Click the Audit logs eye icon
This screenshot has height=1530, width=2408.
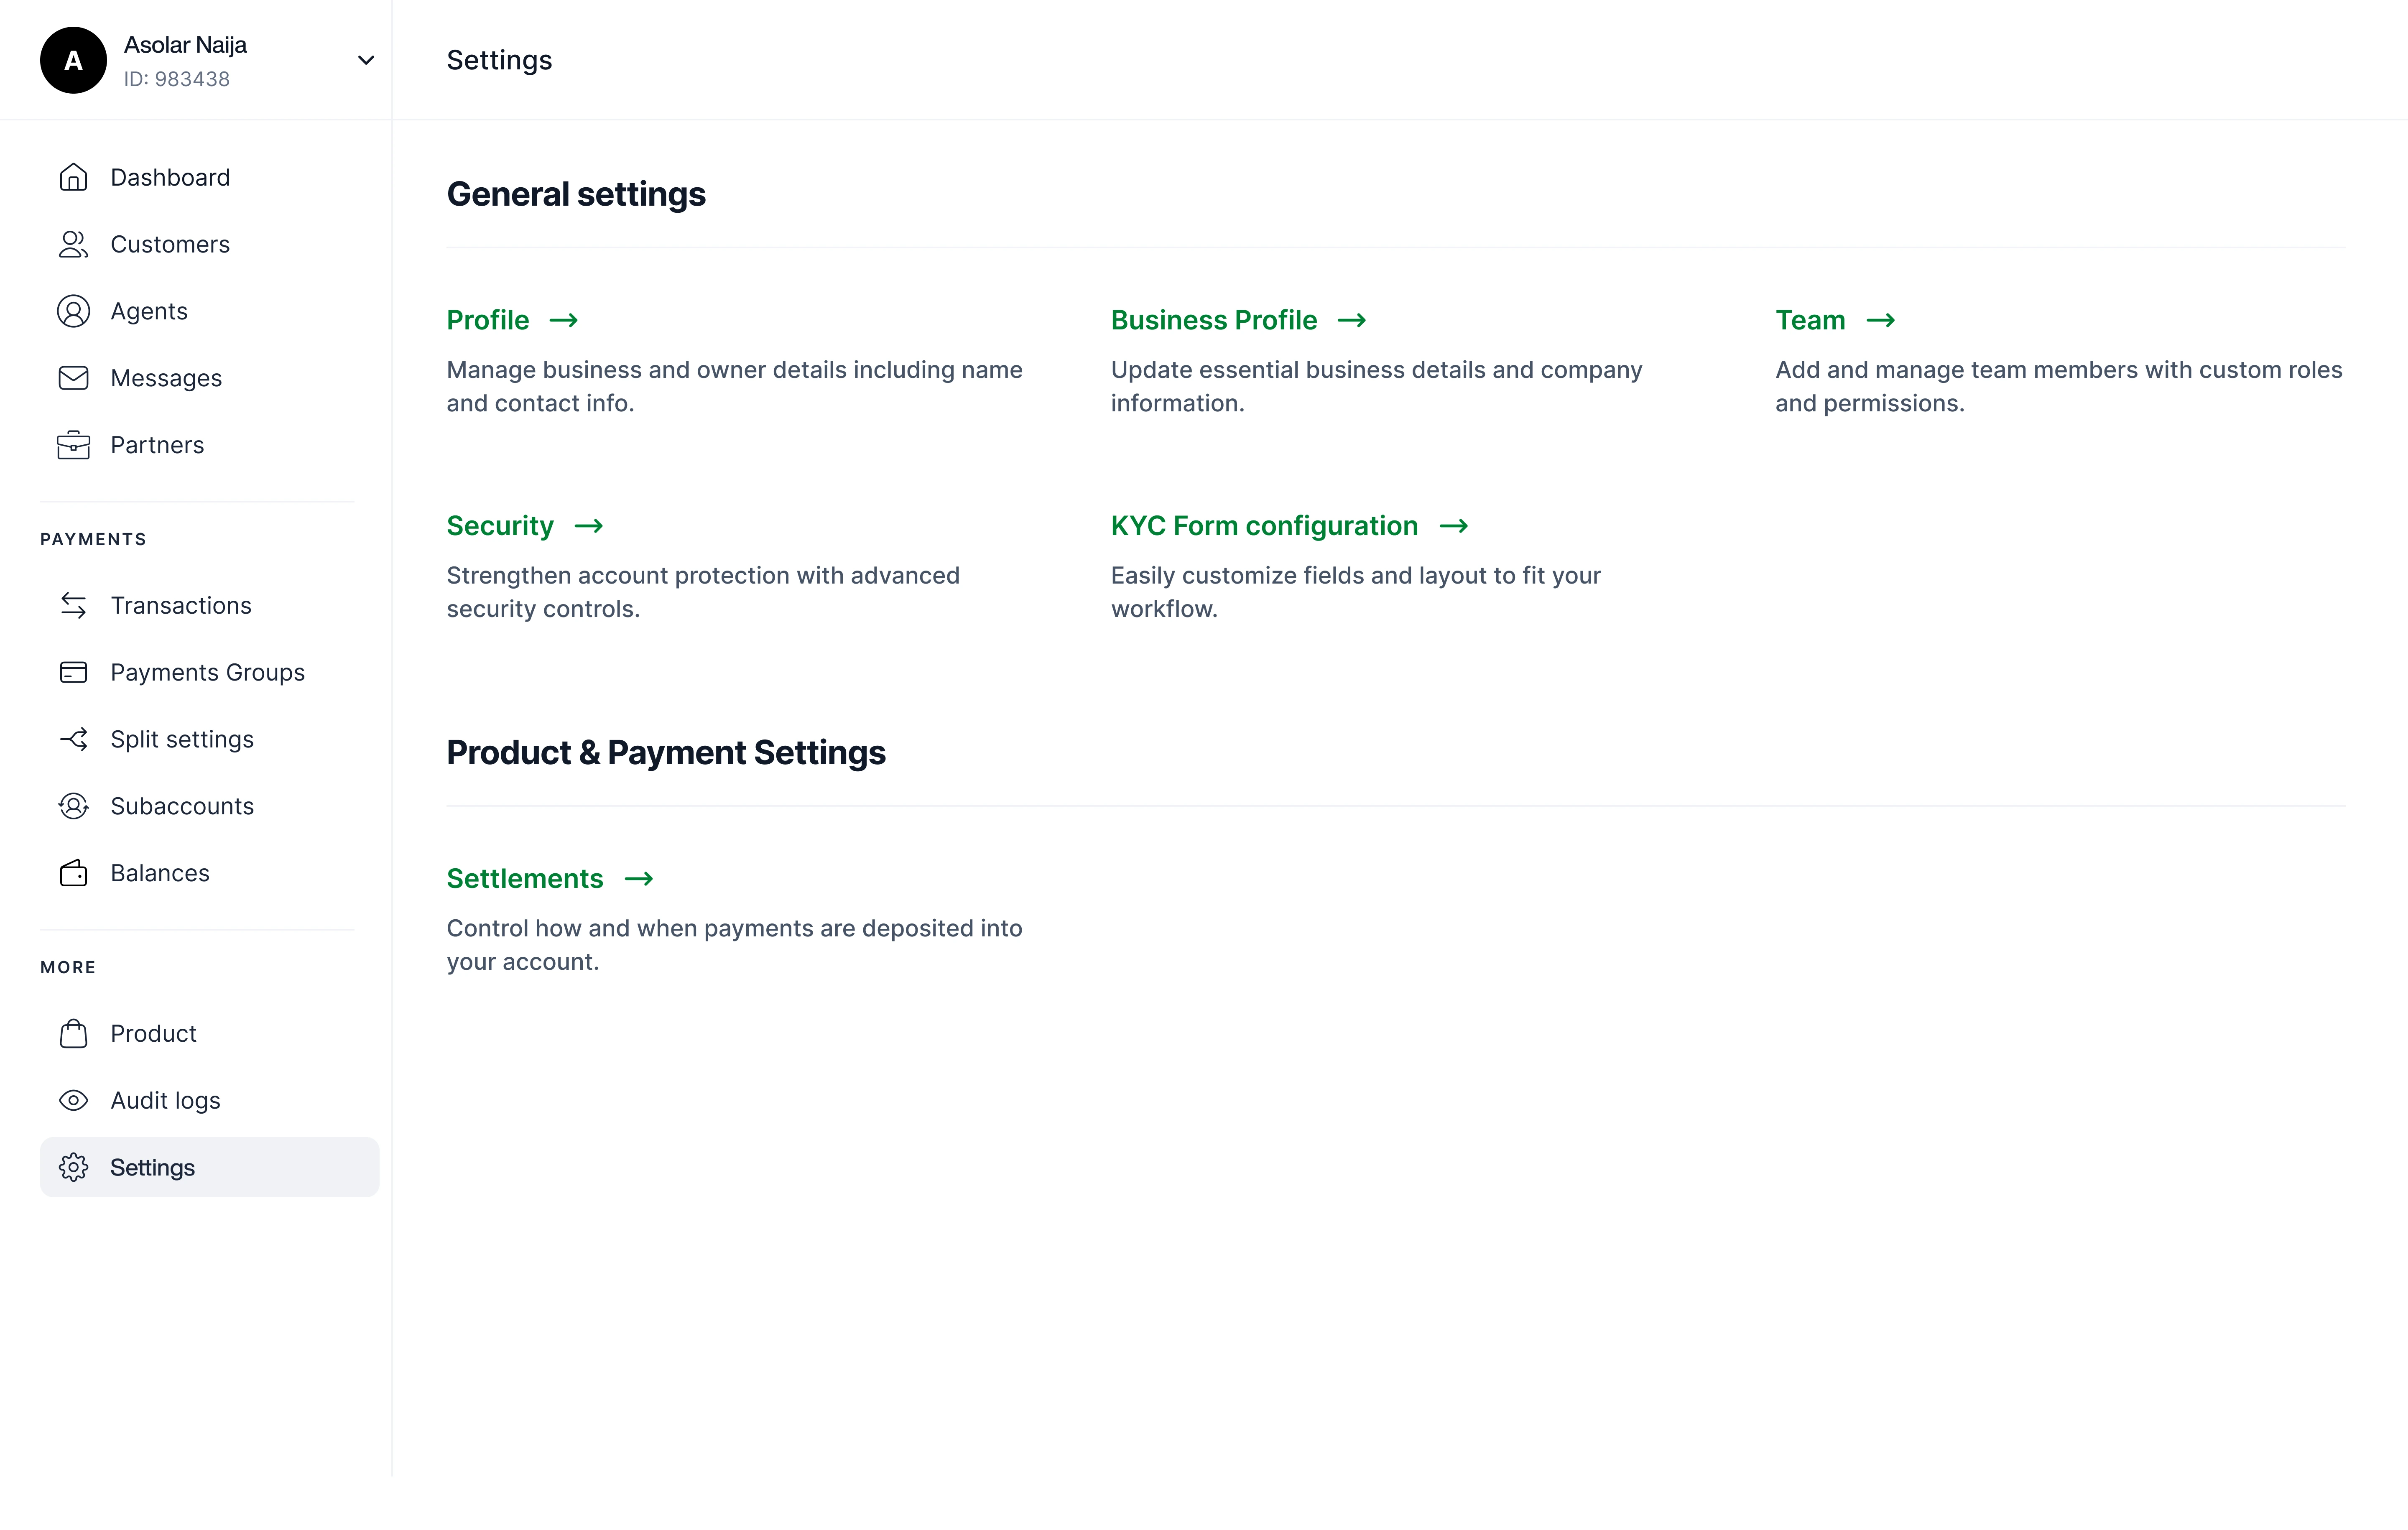click(73, 1100)
